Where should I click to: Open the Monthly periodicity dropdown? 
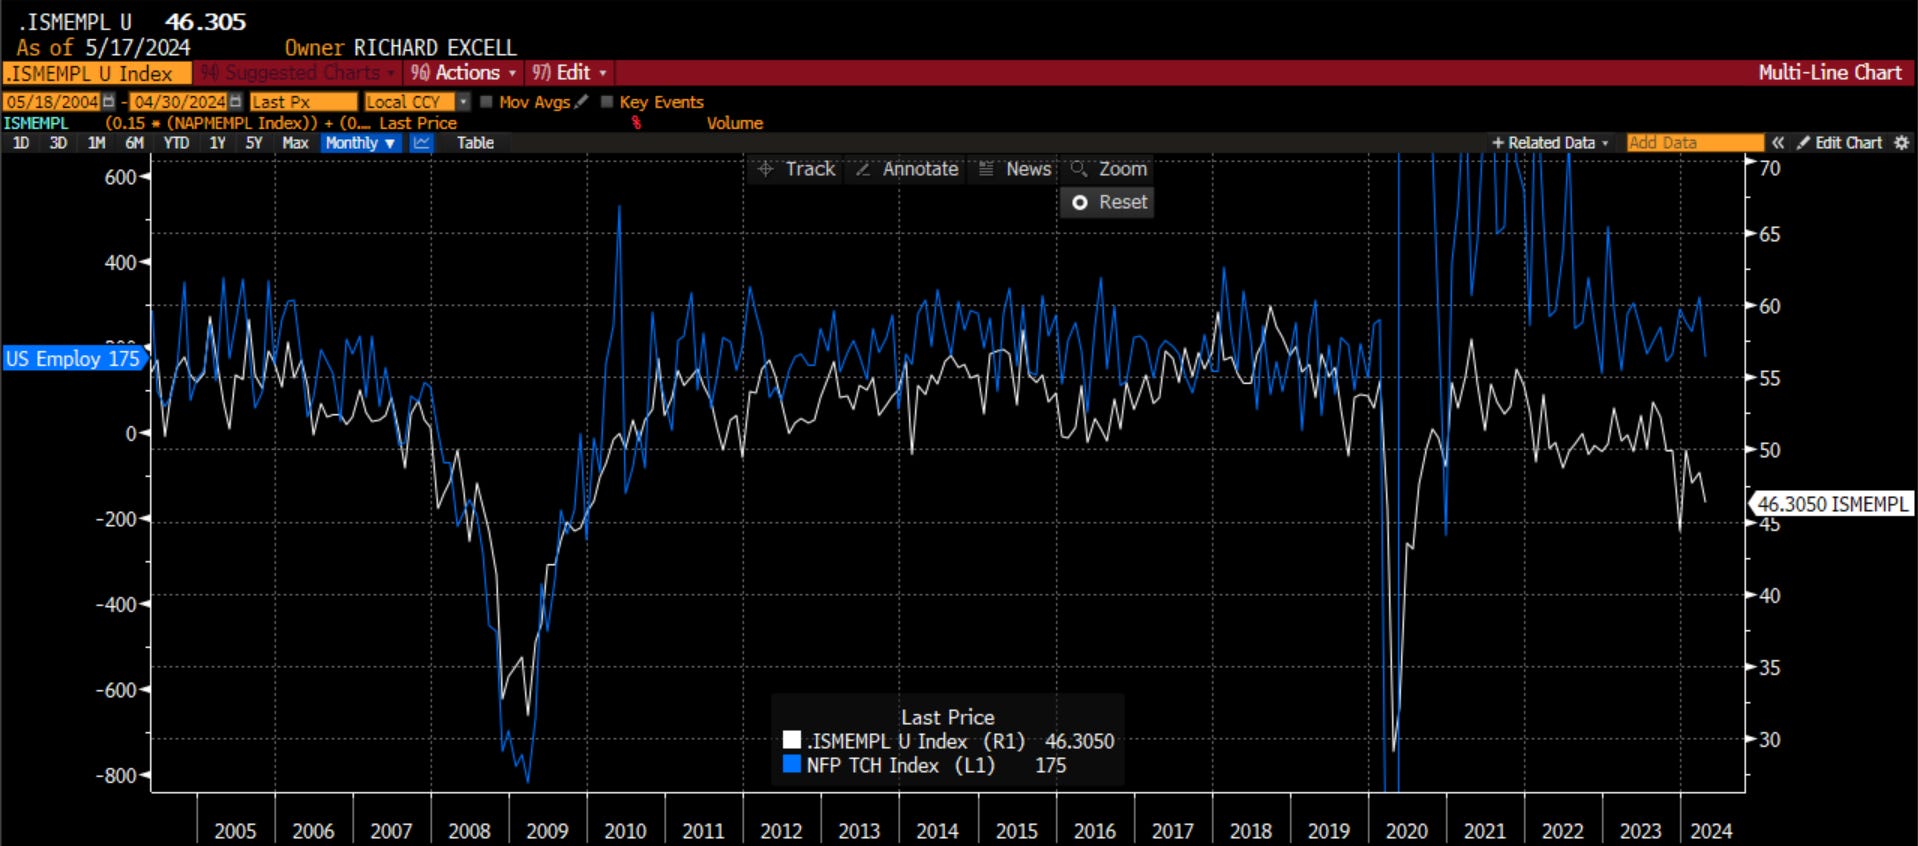pyautogui.click(x=360, y=143)
